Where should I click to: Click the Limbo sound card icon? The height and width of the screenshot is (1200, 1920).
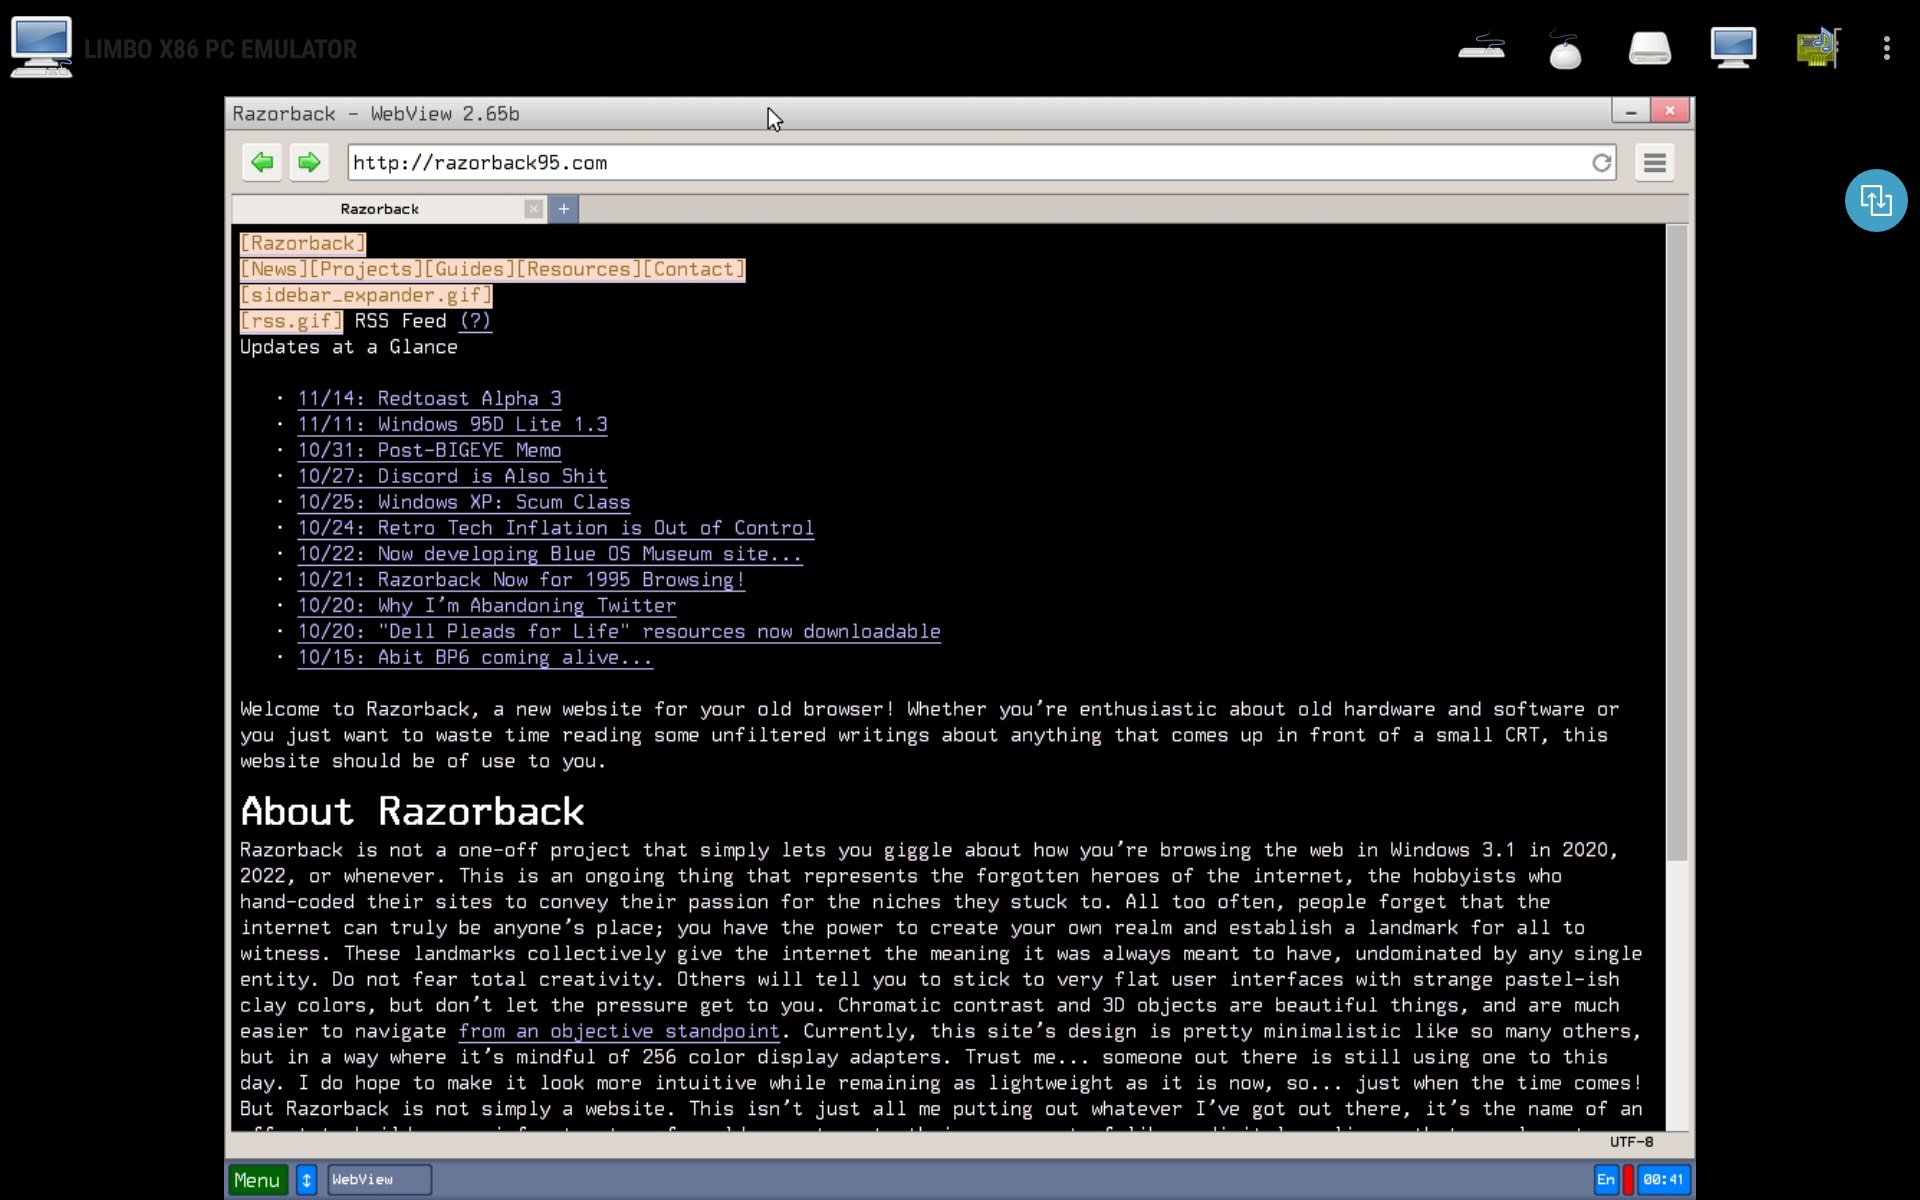click(1817, 47)
